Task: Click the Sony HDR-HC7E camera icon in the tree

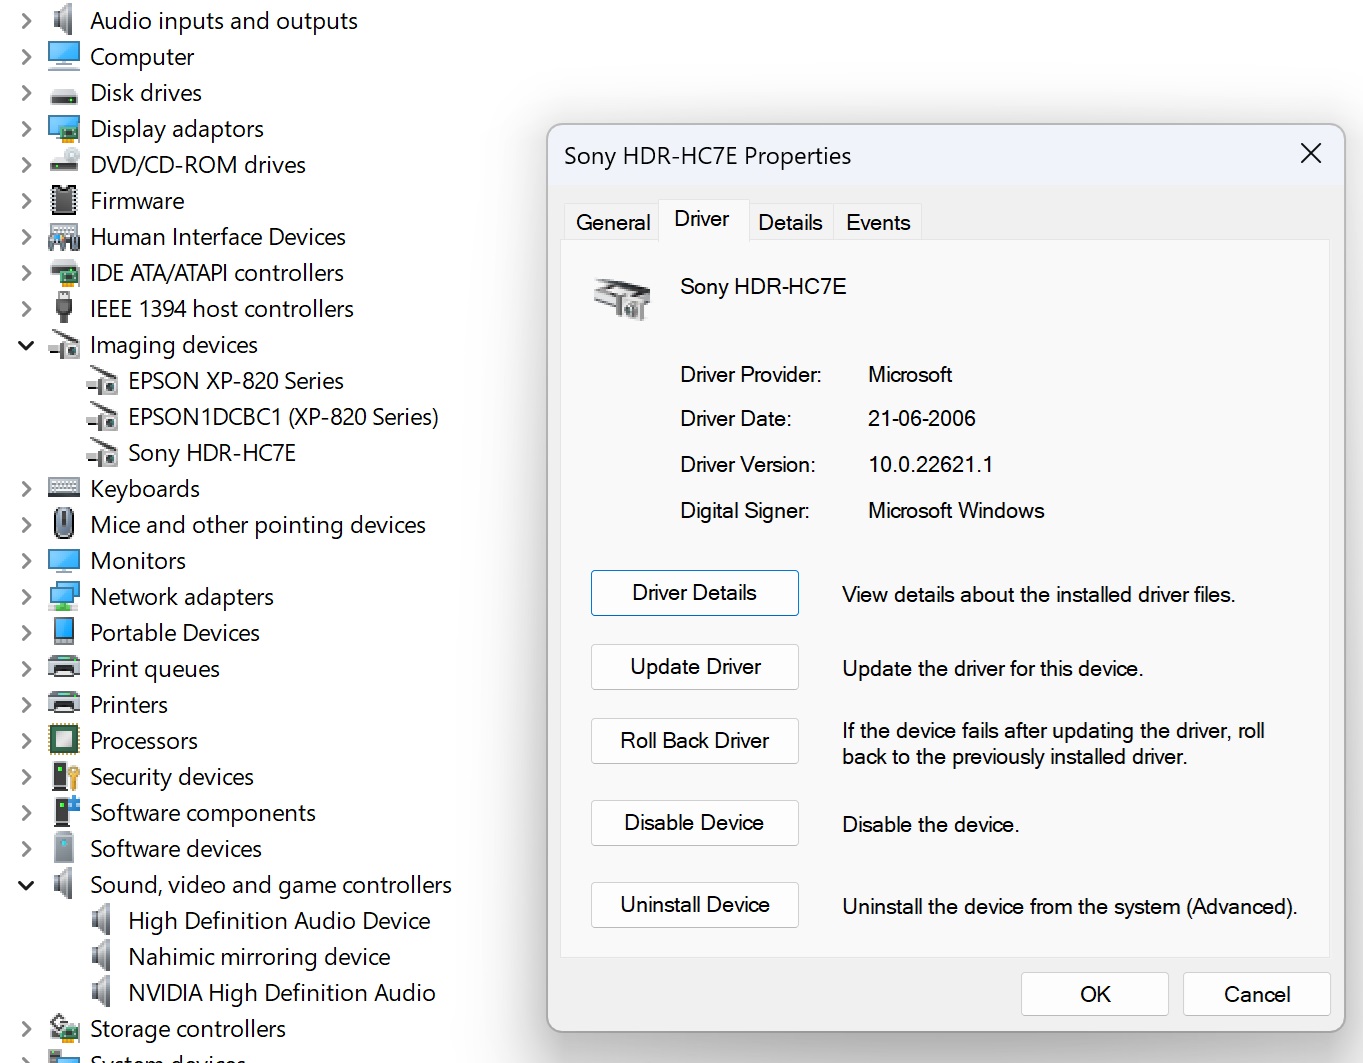Action: (102, 453)
